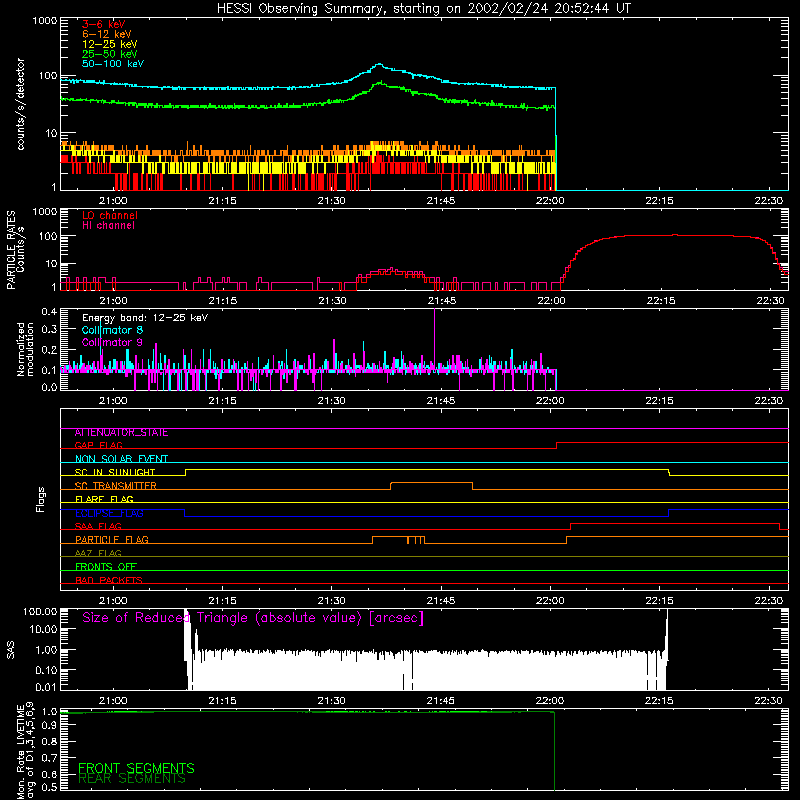Click the 100.00 y-axis value of SAS panel
Viewport: 800px width, 800px height.
coord(40,612)
